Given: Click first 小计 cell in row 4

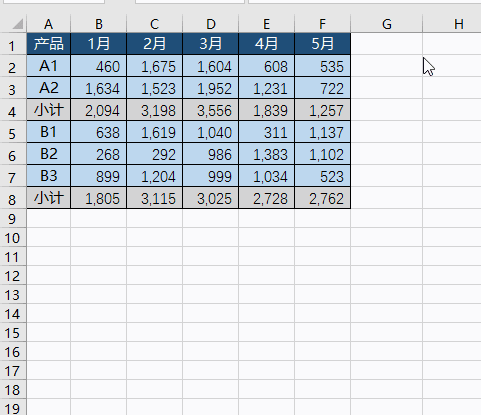Looking at the screenshot, I should tap(49, 110).
